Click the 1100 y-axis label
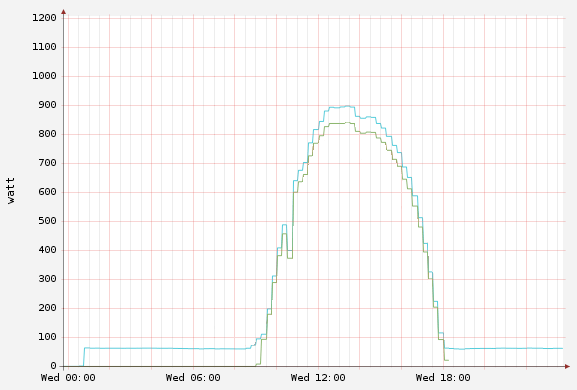The image size is (577, 390). [x=44, y=47]
